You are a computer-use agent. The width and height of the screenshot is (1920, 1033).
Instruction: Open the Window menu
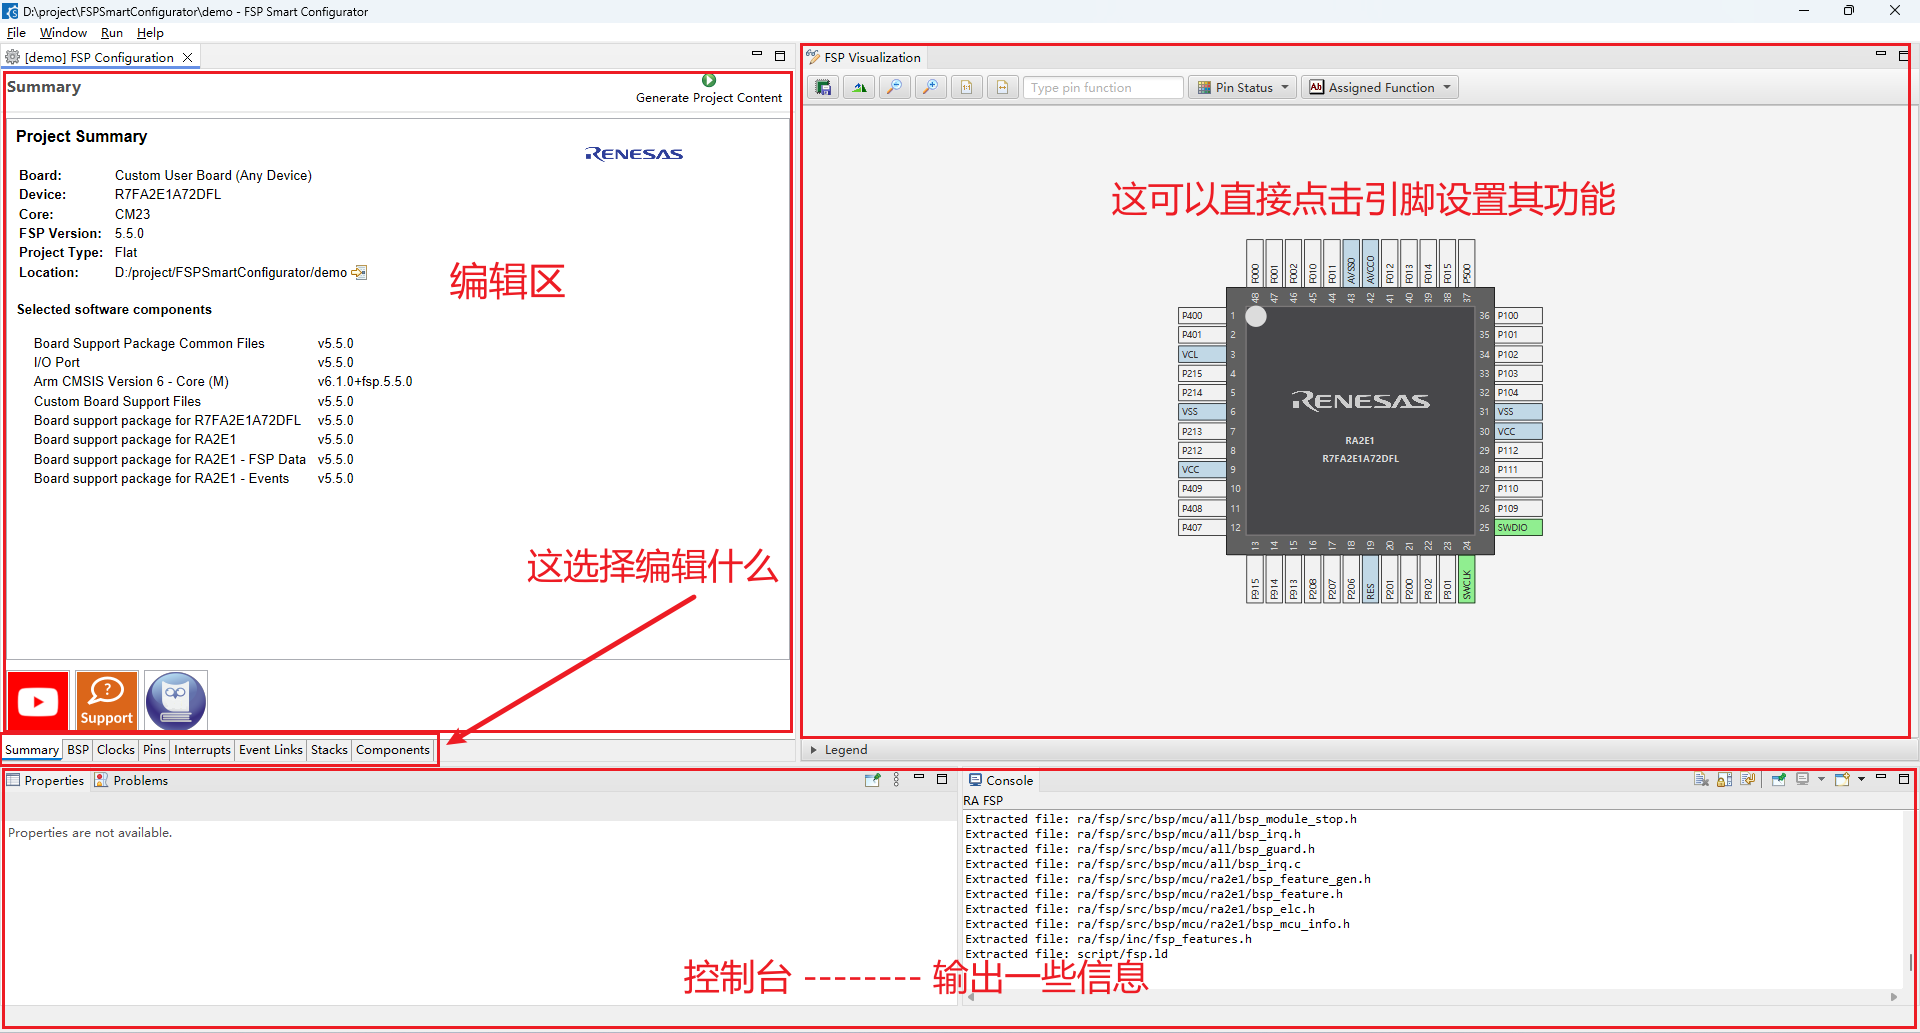(63, 33)
